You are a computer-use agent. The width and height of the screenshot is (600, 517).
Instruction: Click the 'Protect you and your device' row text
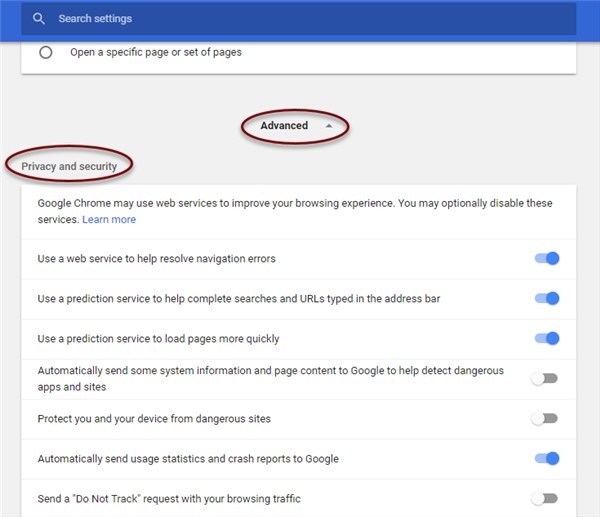pyautogui.click(x=154, y=418)
